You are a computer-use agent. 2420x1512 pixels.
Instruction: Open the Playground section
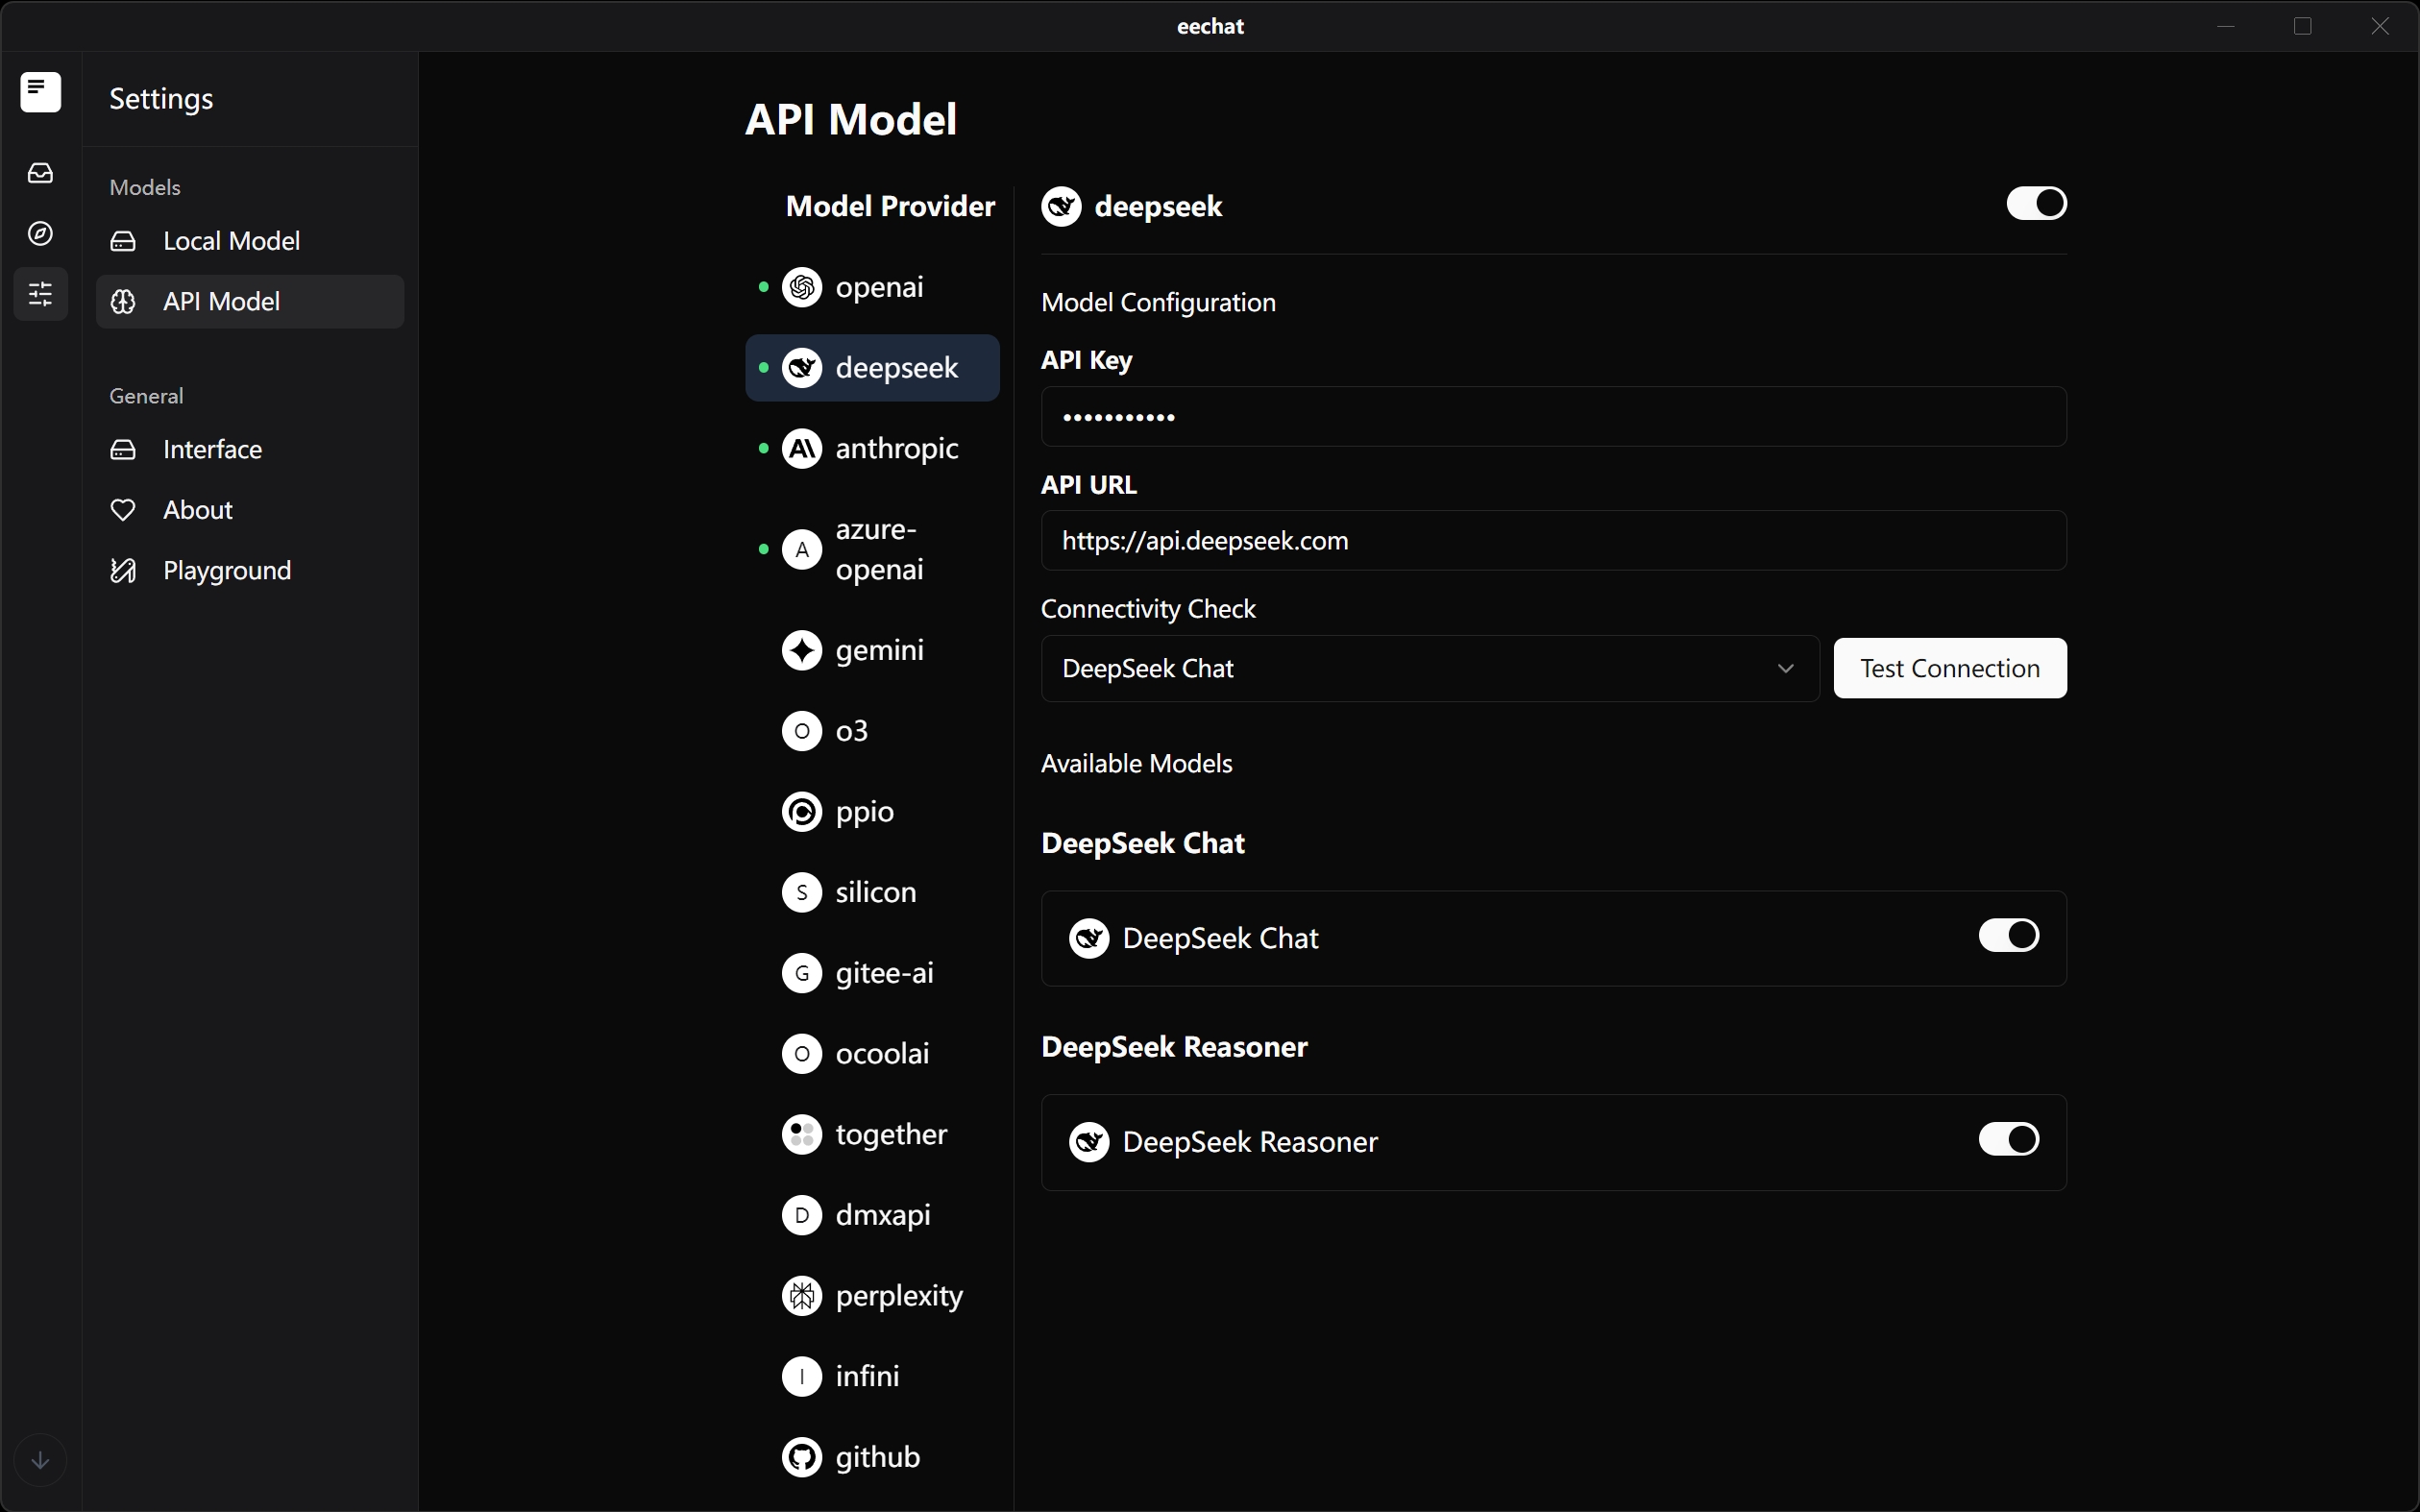pyautogui.click(x=226, y=571)
